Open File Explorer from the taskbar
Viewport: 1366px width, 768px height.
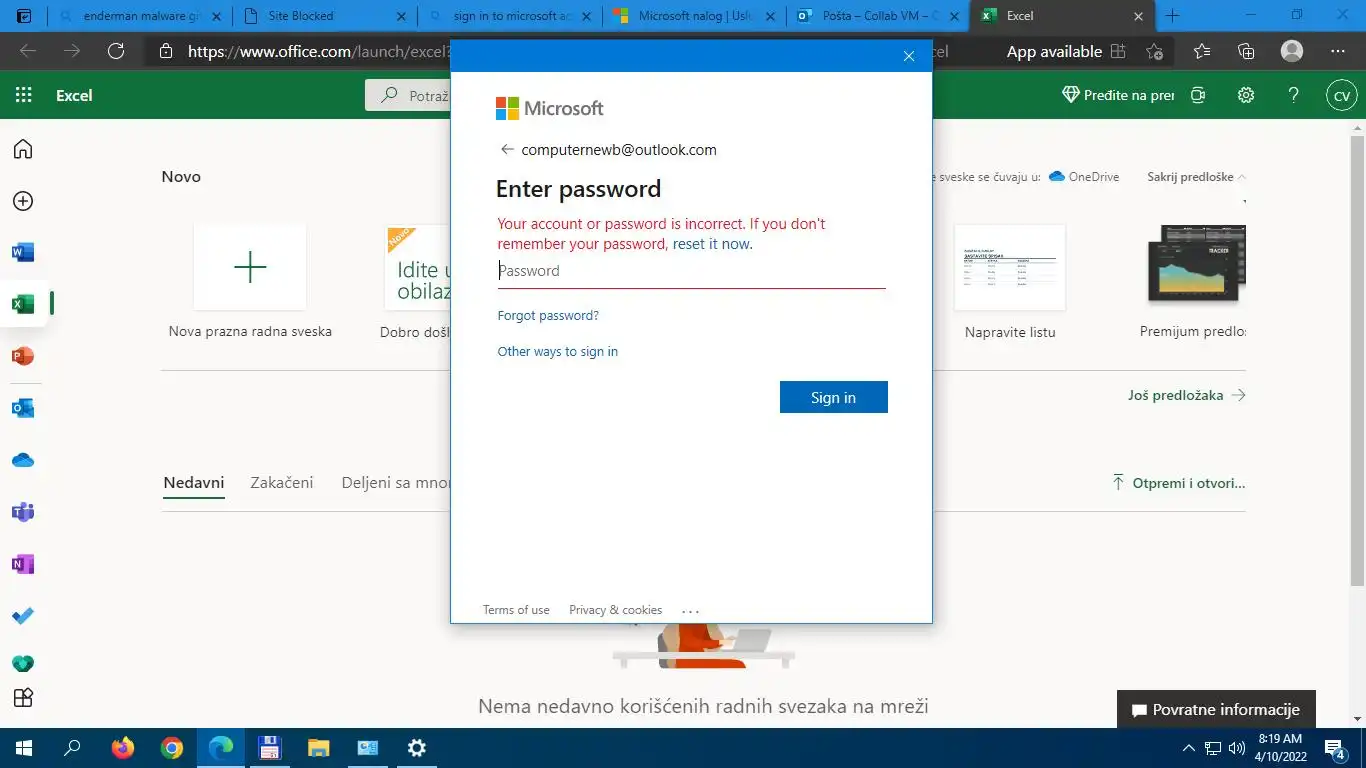pos(319,748)
